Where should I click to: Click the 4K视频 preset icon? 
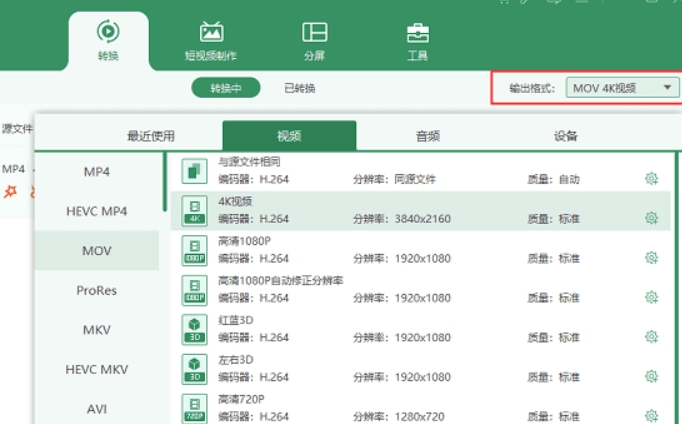pyautogui.click(x=194, y=210)
